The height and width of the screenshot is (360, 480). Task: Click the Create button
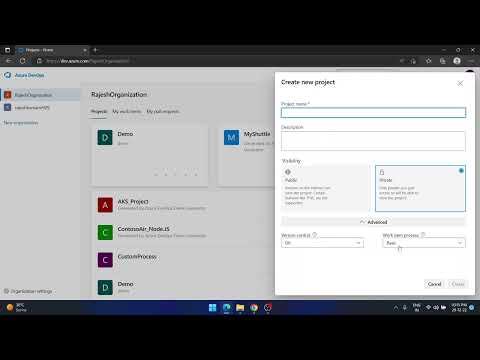pyautogui.click(x=458, y=284)
